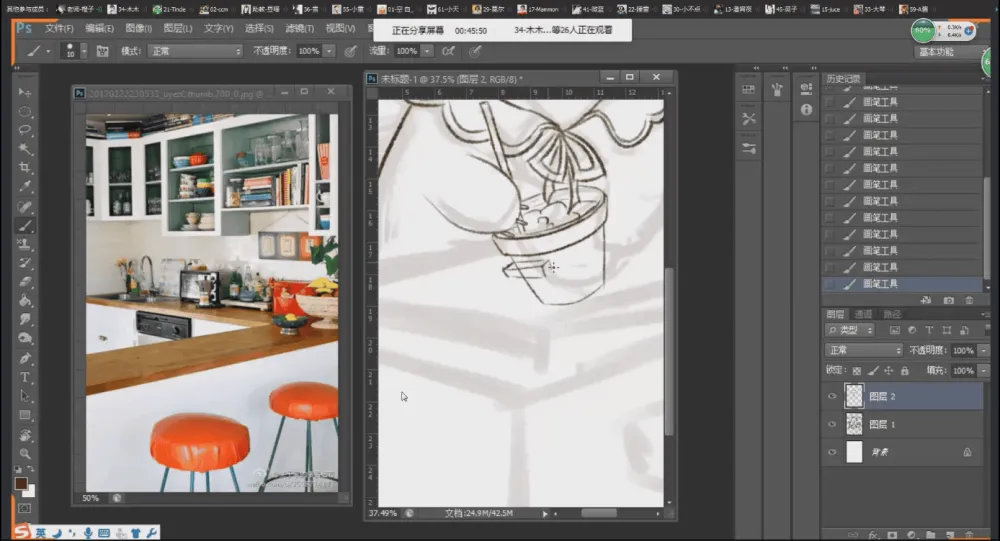
Task: Open the layer blend mode 正常 dropdown
Action: (863, 350)
